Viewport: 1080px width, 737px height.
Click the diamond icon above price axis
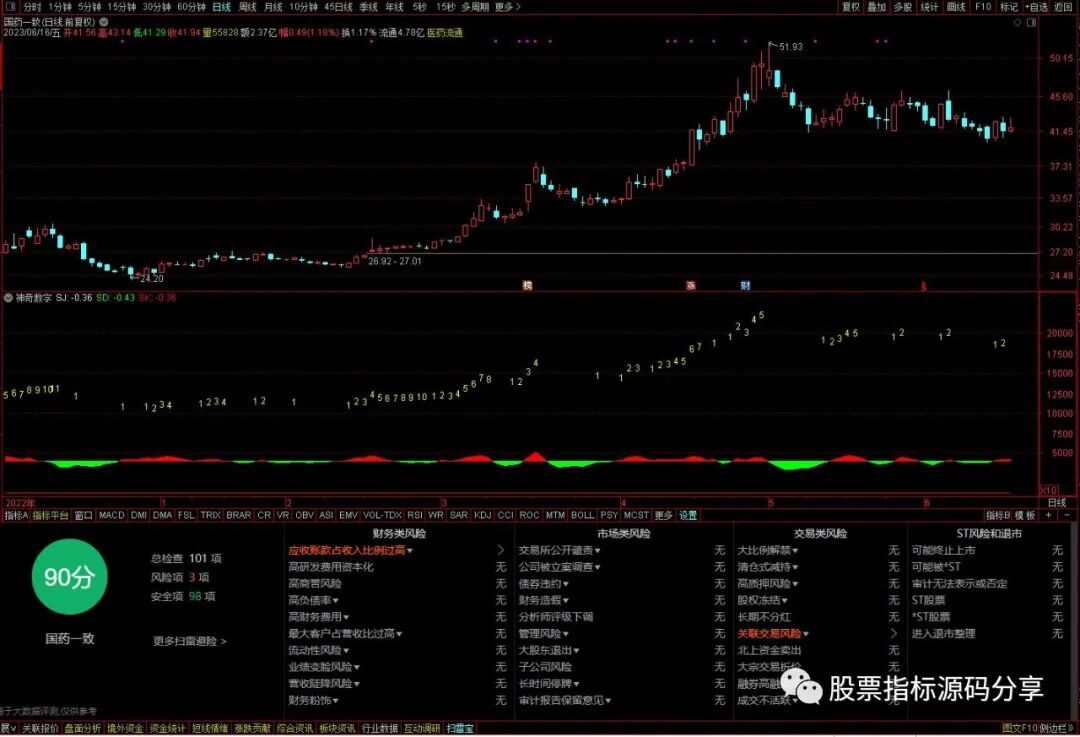coord(1017,23)
